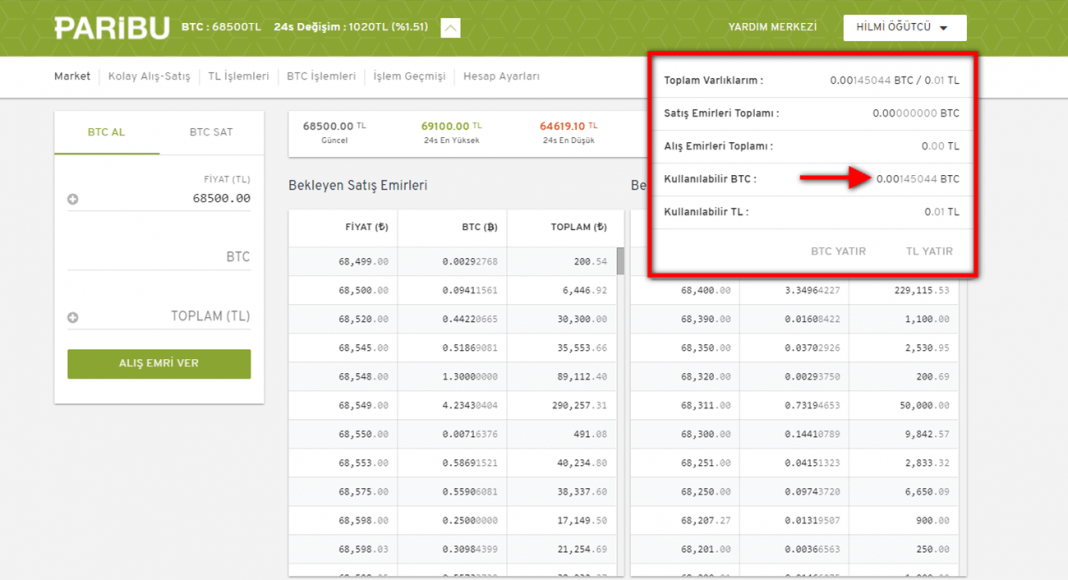Screen dimensions: 1068x580
Task: Click the Güncel price 68500.00 TL
Action: pos(334,127)
